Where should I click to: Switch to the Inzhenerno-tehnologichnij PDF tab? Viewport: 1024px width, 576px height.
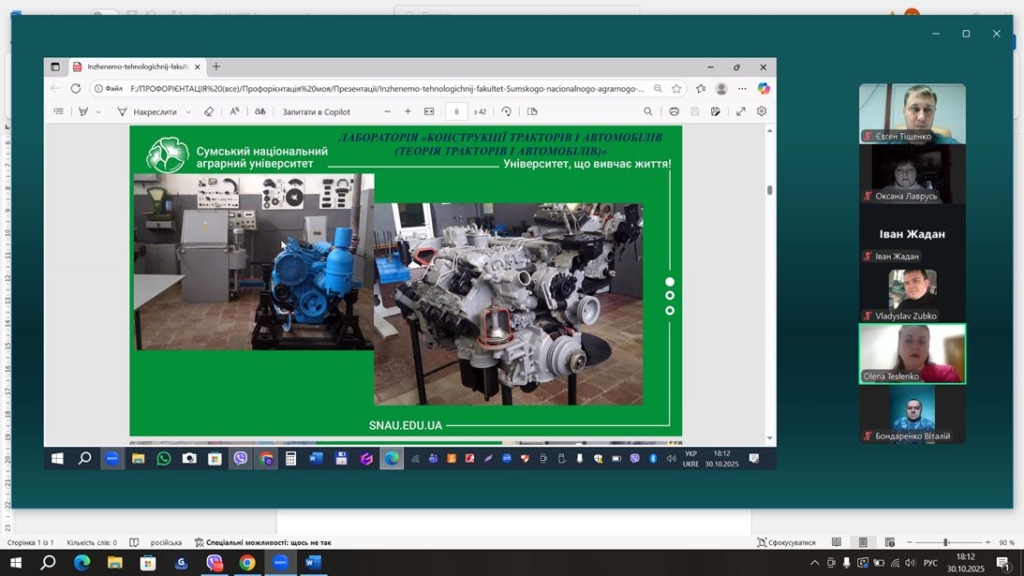tap(130, 67)
